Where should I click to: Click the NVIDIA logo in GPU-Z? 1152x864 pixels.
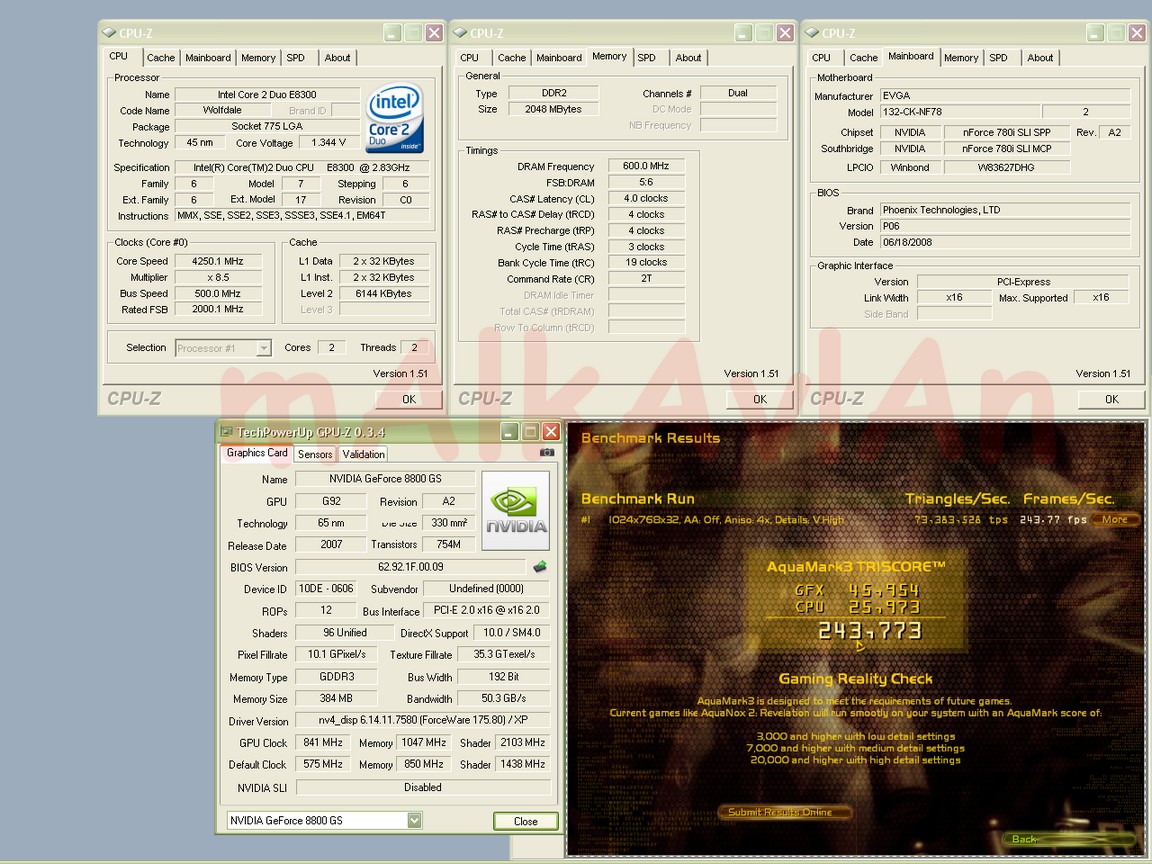[516, 511]
